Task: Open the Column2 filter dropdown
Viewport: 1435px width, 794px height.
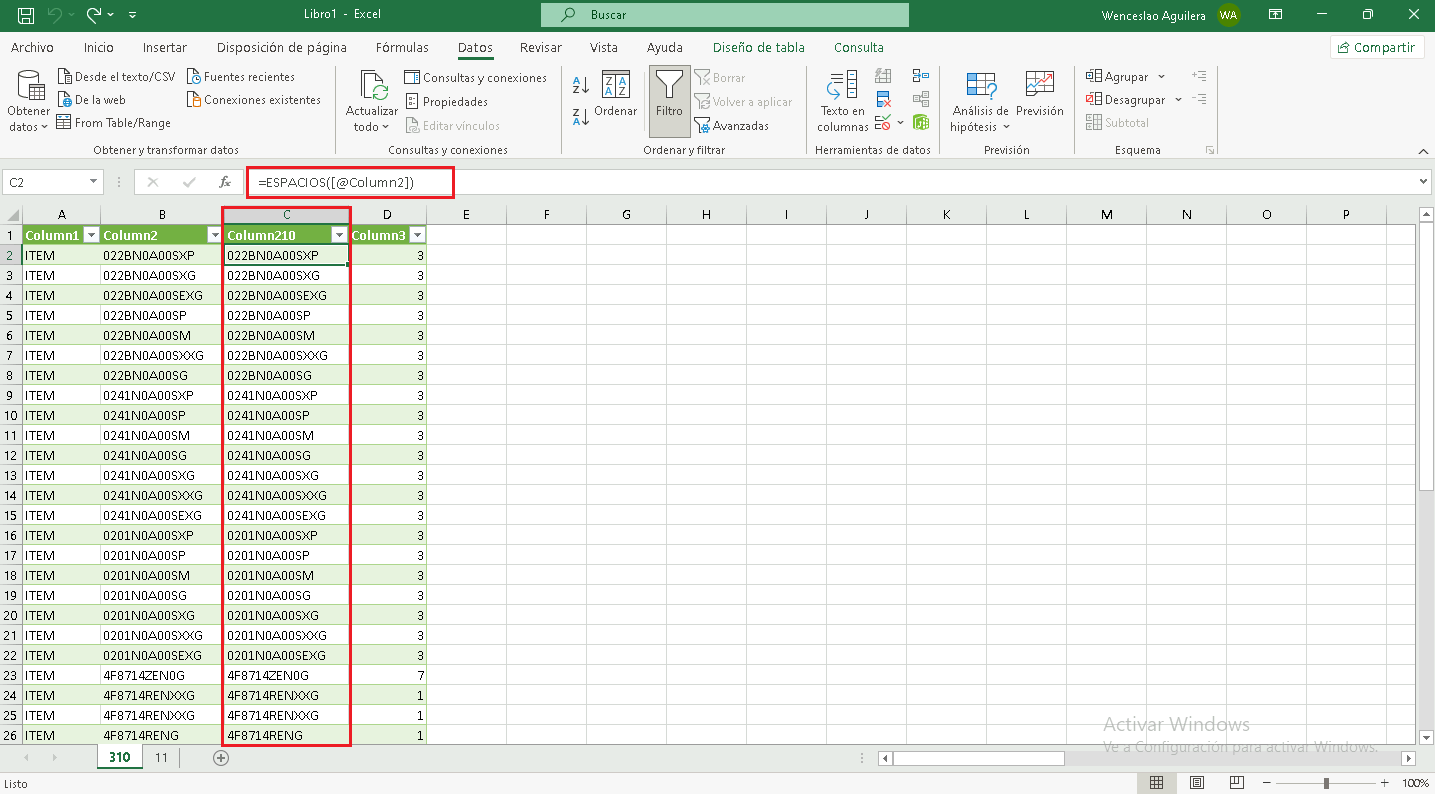Action: [x=213, y=235]
